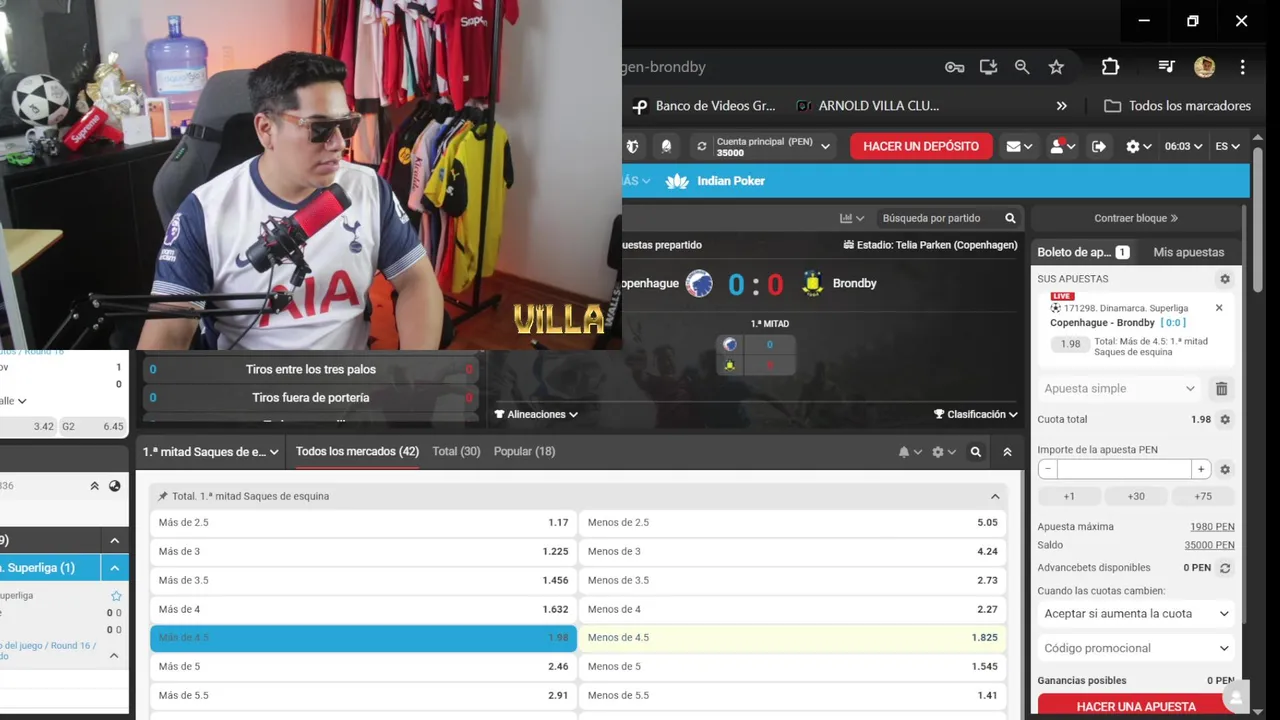
Task: Switch to the Popular (18) tab
Action: click(x=524, y=452)
